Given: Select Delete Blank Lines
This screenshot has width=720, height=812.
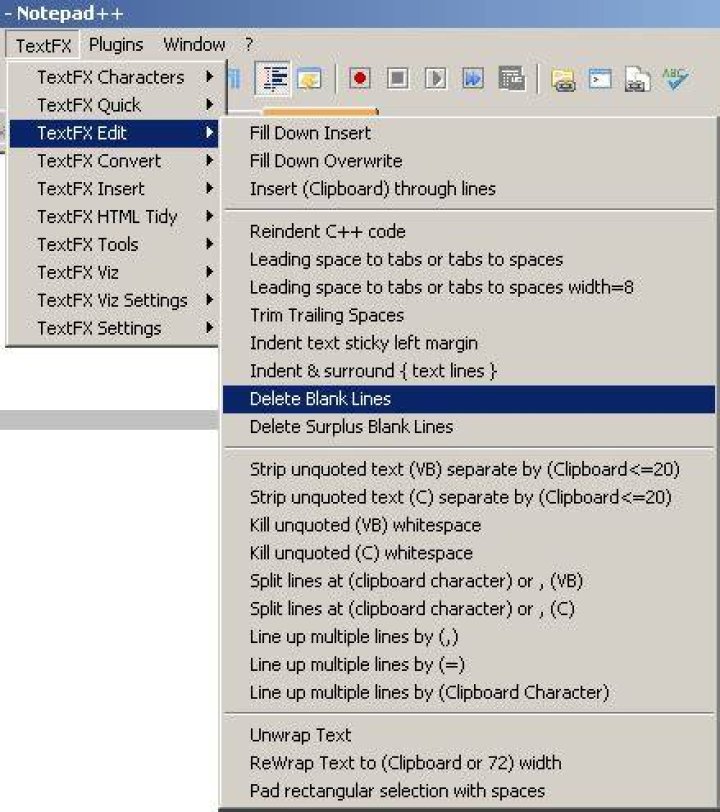Looking at the screenshot, I should pyautogui.click(x=469, y=399).
